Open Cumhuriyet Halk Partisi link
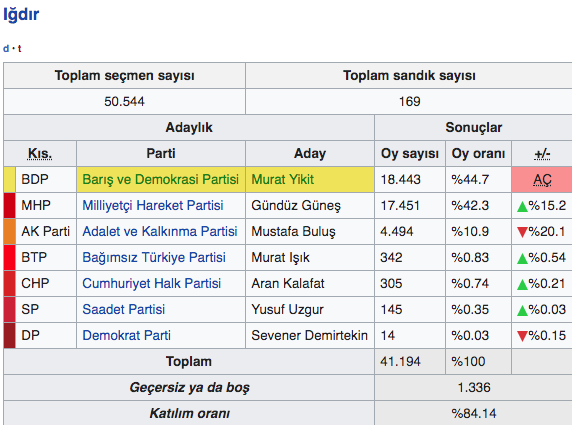 click(x=152, y=283)
